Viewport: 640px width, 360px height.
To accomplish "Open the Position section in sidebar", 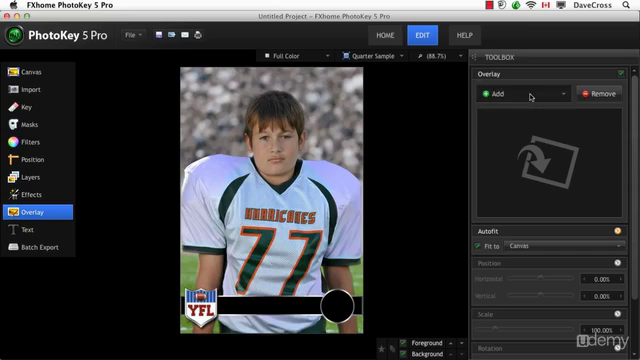I will tap(38, 160).
